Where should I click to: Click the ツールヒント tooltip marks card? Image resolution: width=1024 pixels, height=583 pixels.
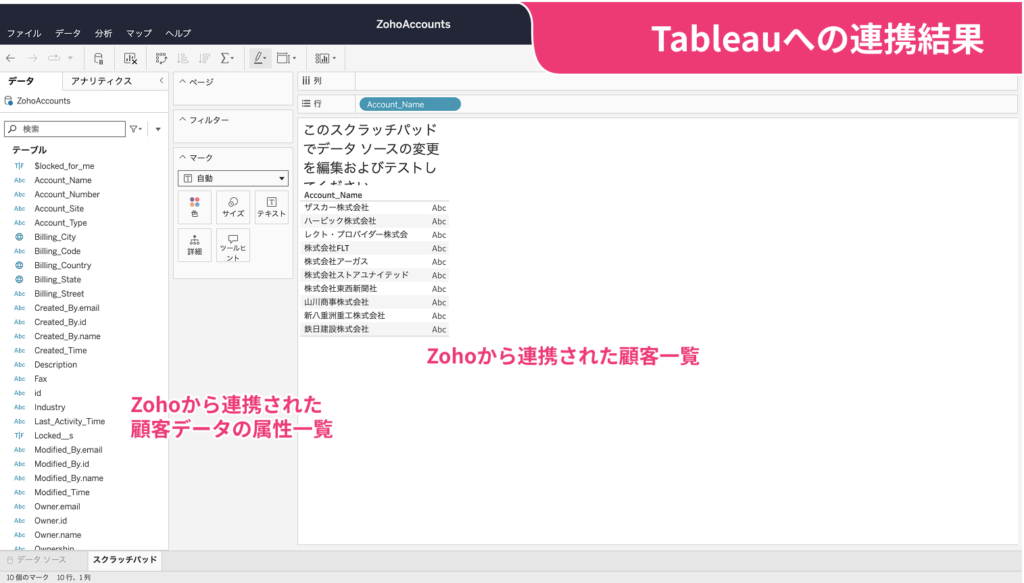click(x=232, y=245)
